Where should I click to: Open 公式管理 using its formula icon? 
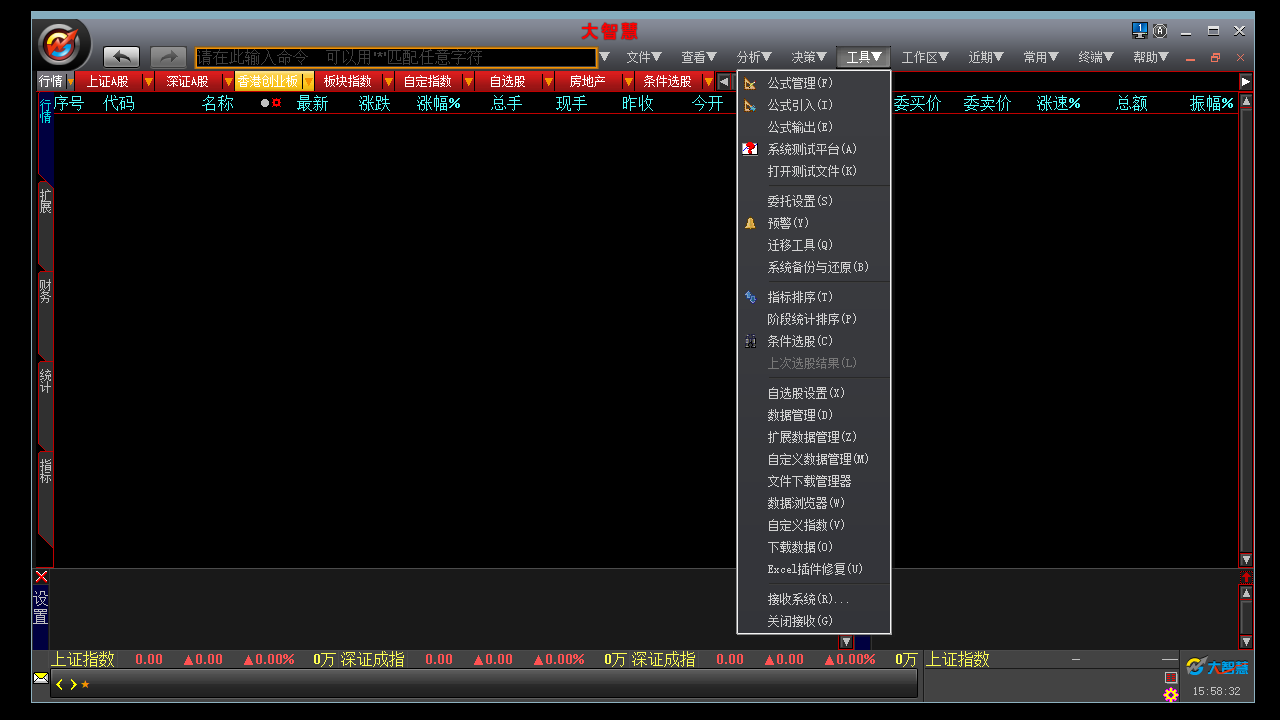(750, 83)
